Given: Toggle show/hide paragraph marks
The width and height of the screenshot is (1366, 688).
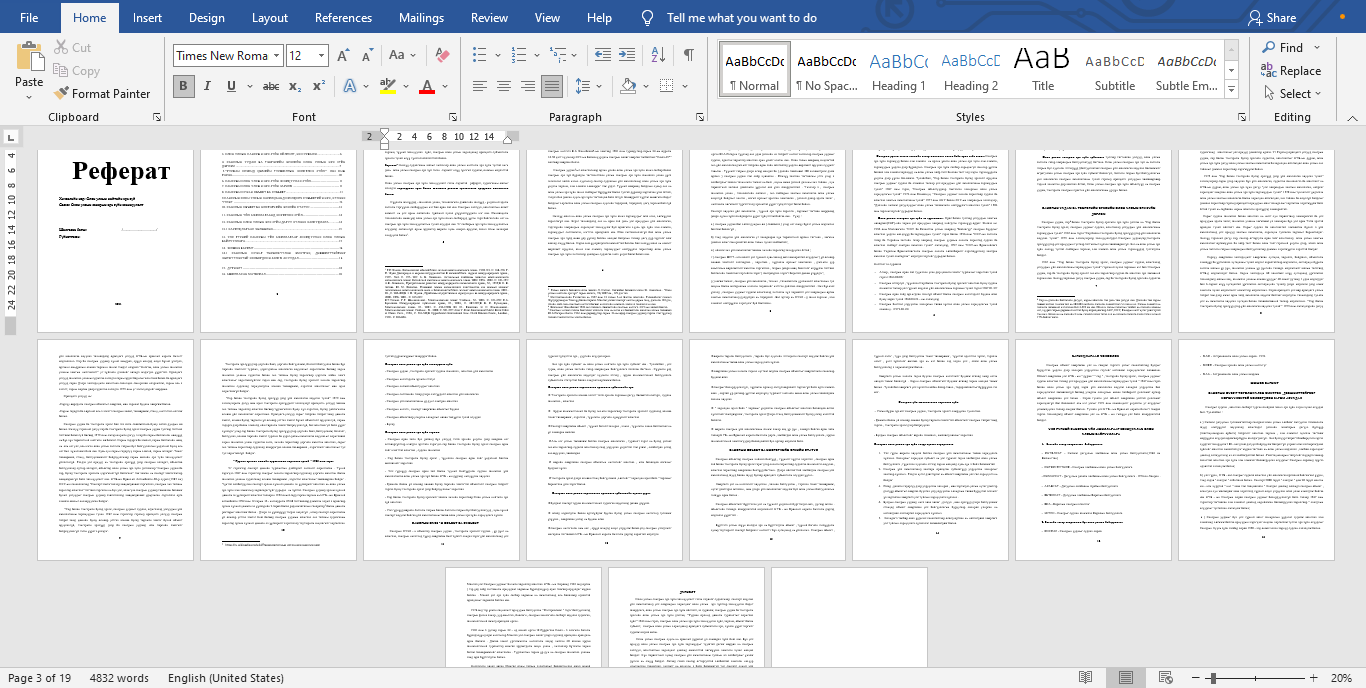Looking at the screenshot, I should pos(689,55).
